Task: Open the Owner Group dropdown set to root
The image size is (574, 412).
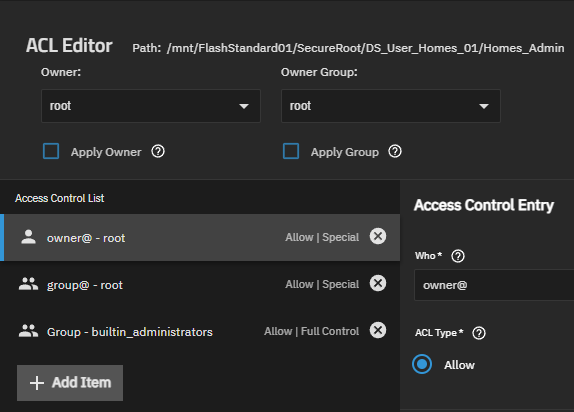Action: [391, 106]
